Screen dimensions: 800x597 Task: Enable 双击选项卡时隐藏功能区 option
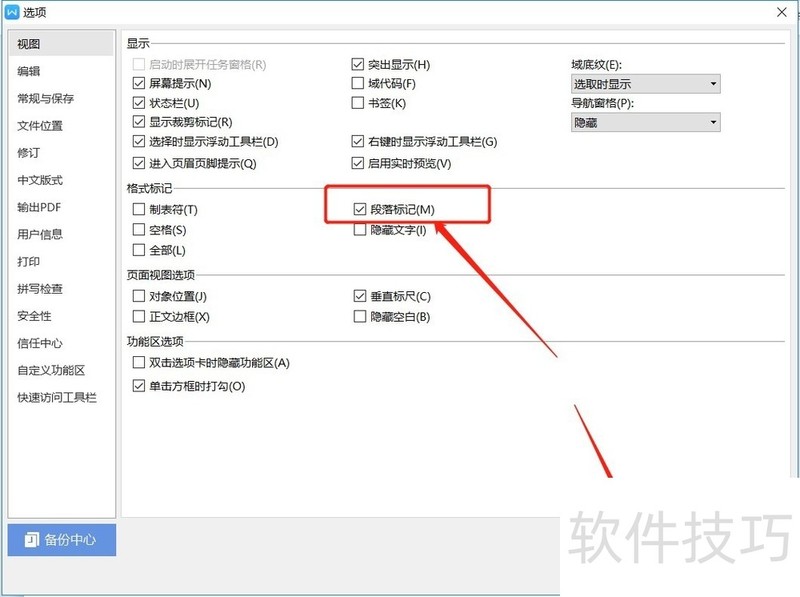139,363
